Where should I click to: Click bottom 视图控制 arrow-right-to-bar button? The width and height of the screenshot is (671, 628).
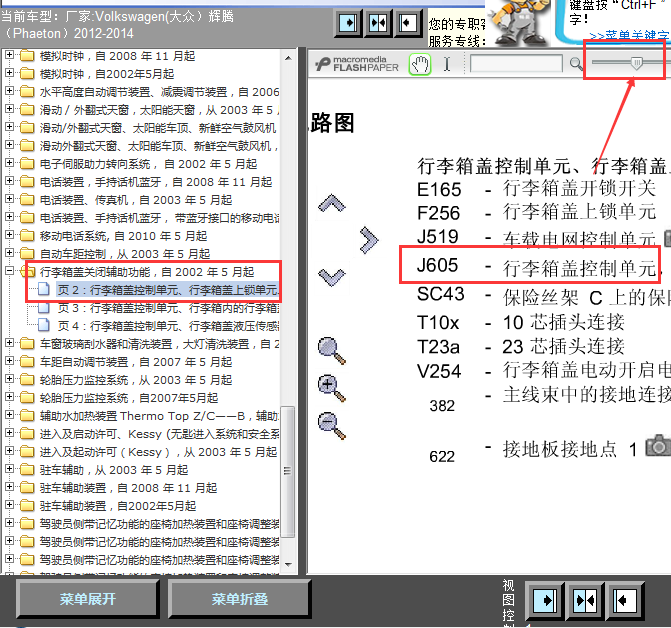[545, 600]
